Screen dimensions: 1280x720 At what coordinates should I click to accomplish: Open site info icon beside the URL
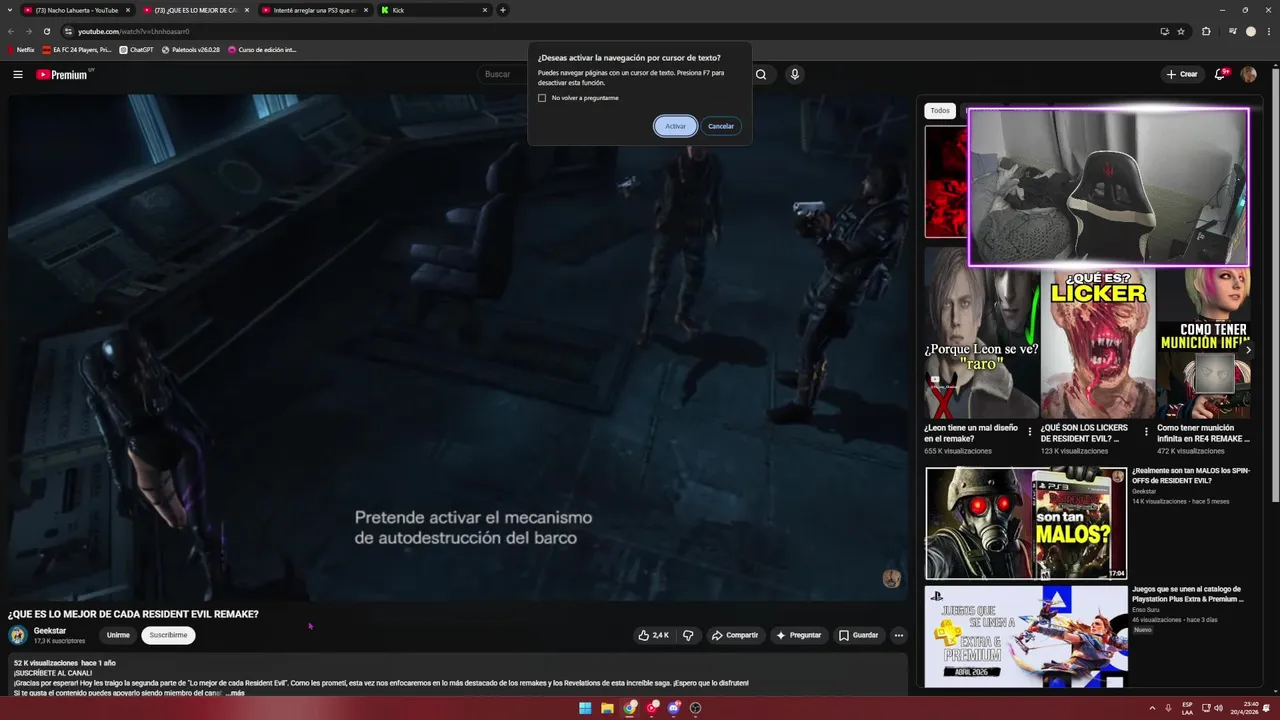tap(68, 31)
